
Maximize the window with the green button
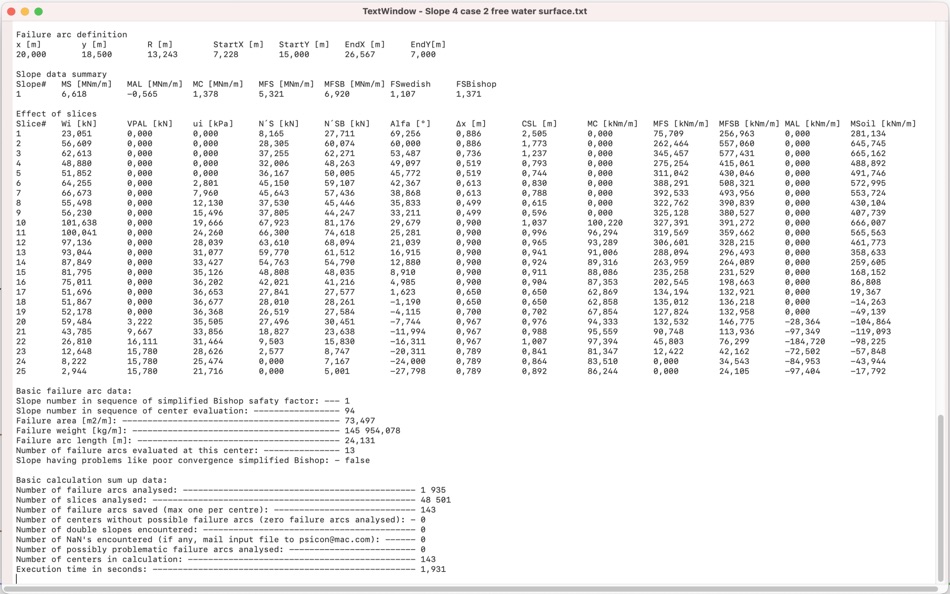pyautogui.click(x=39, y=12)
